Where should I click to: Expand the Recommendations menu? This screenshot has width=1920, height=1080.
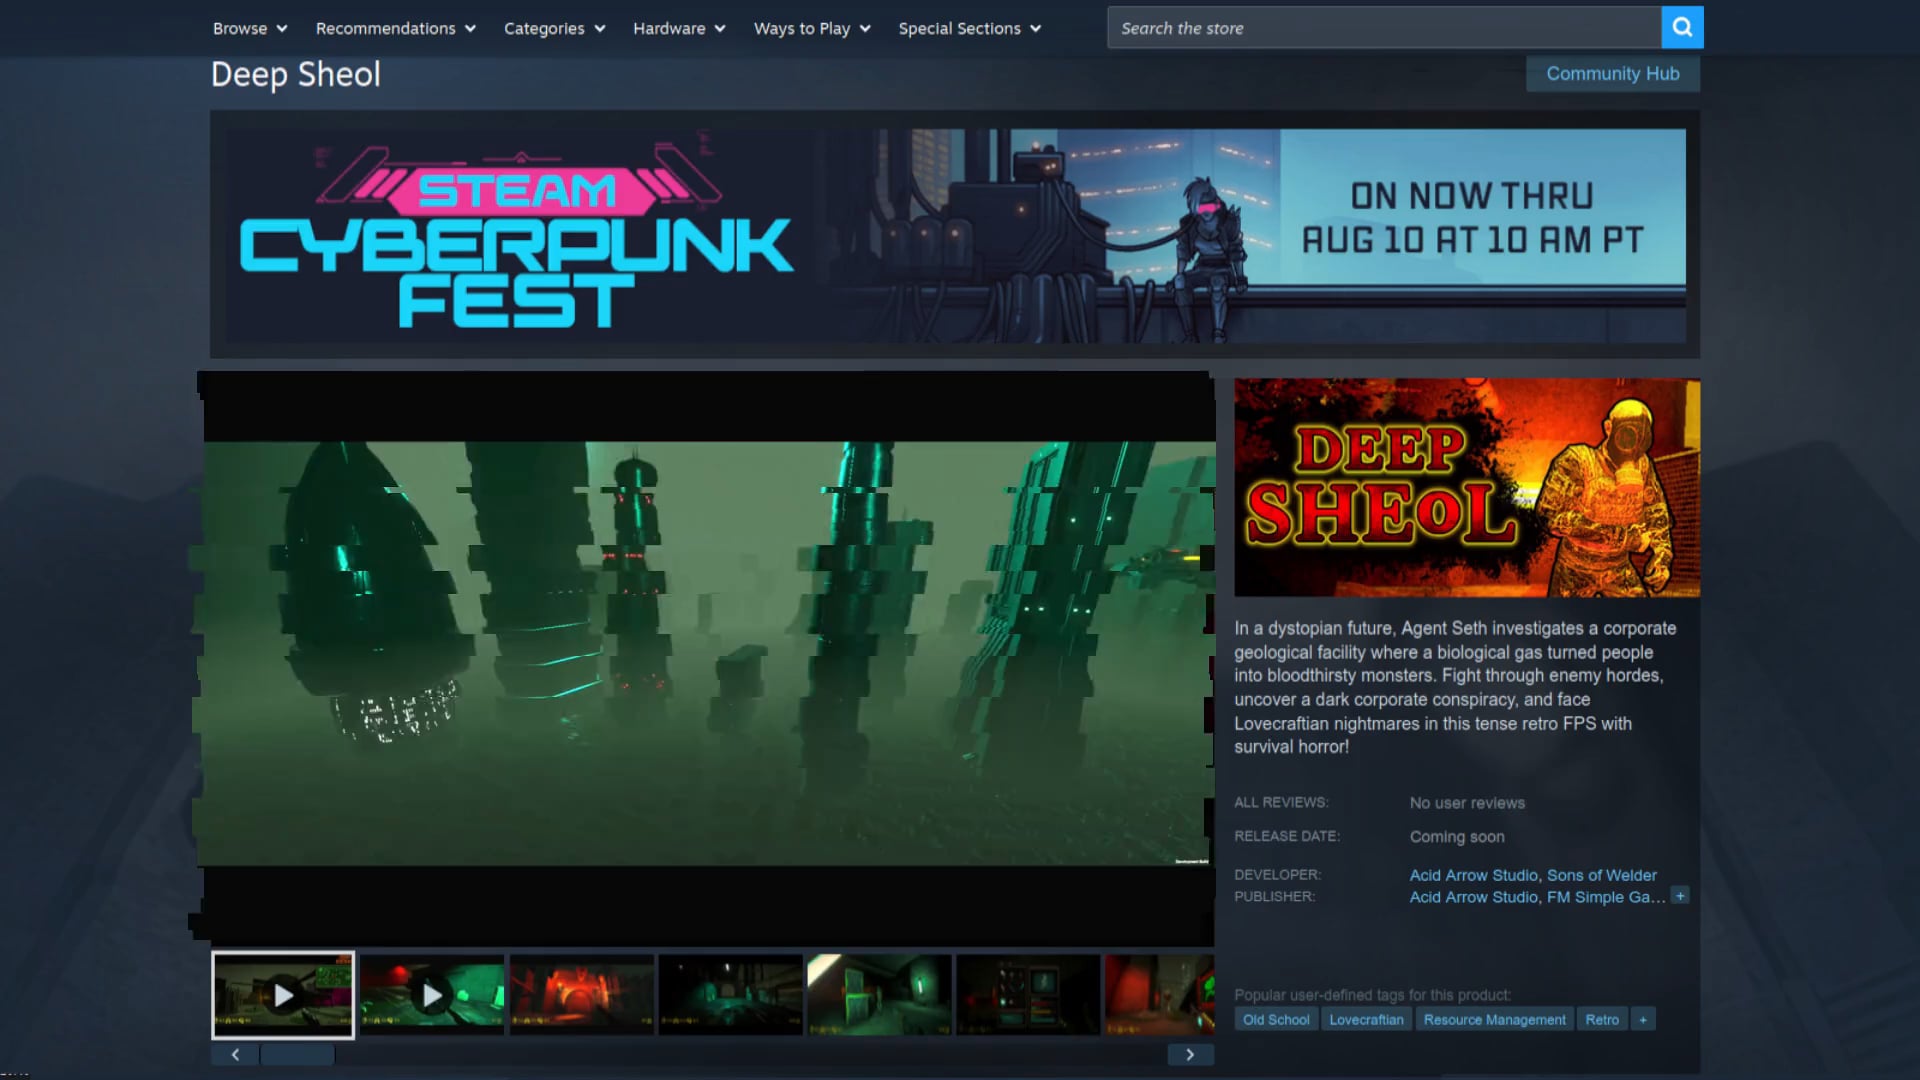click(396, 28)
